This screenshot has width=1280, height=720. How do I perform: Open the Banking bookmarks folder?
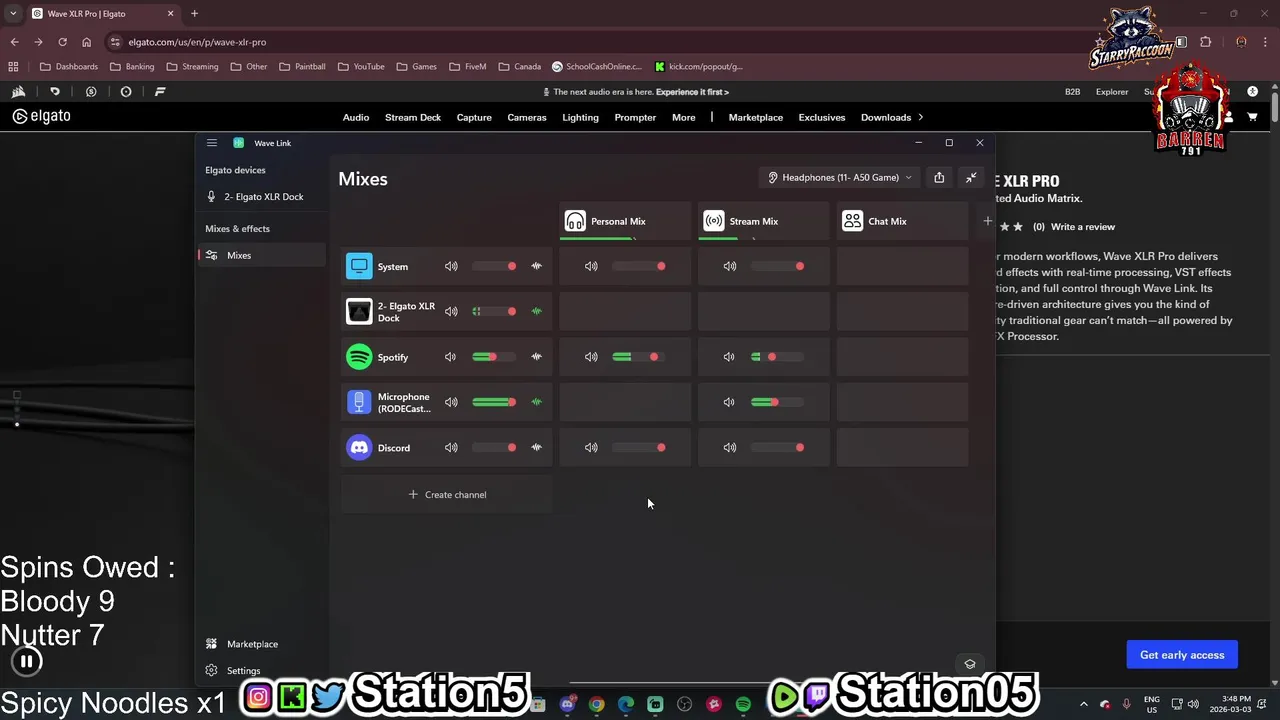131,67
